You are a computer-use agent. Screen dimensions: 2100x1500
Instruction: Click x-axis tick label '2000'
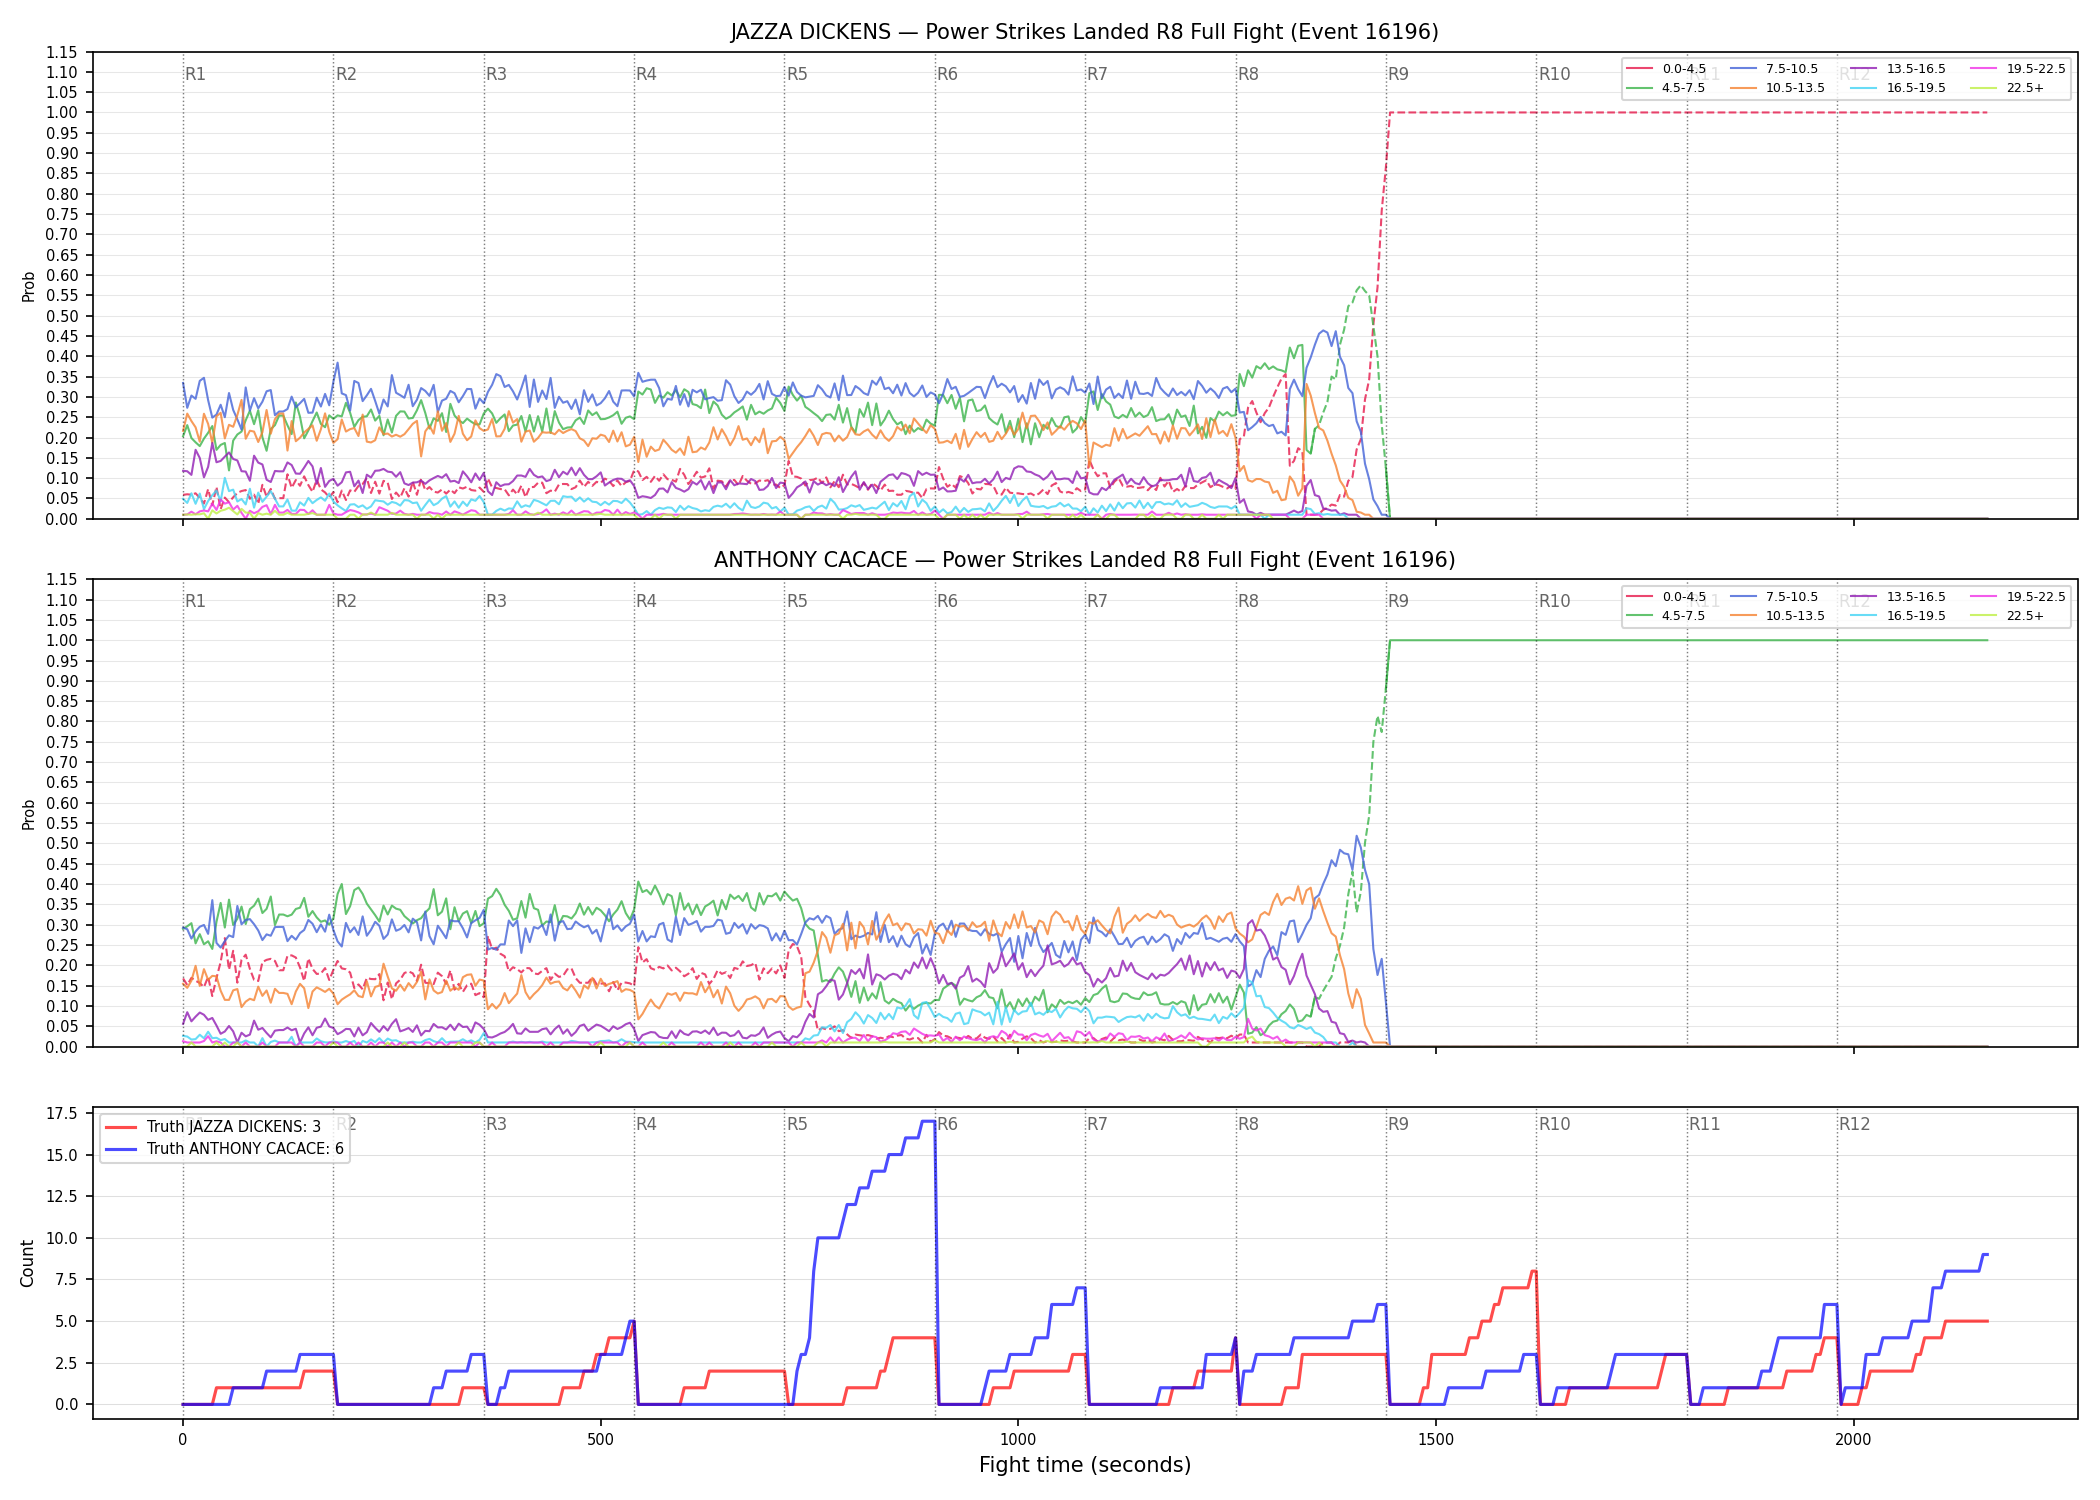point(1853,1440)
